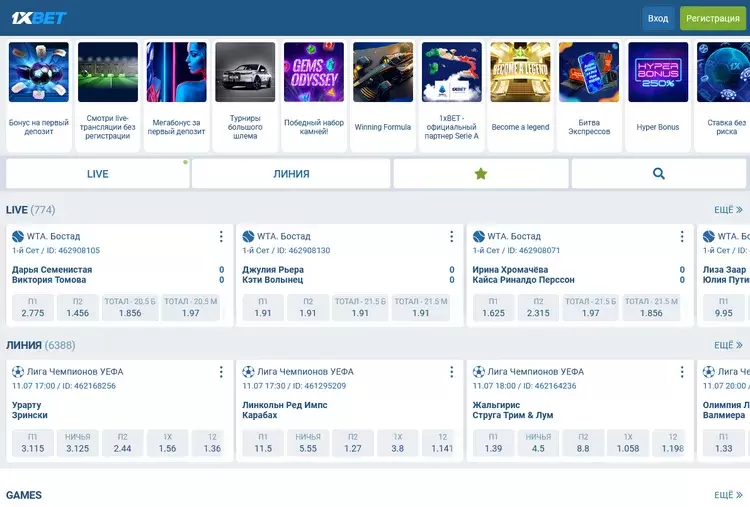Open options menu for Жальгирис match
750x507 pixels.
[x=682, y=372]
